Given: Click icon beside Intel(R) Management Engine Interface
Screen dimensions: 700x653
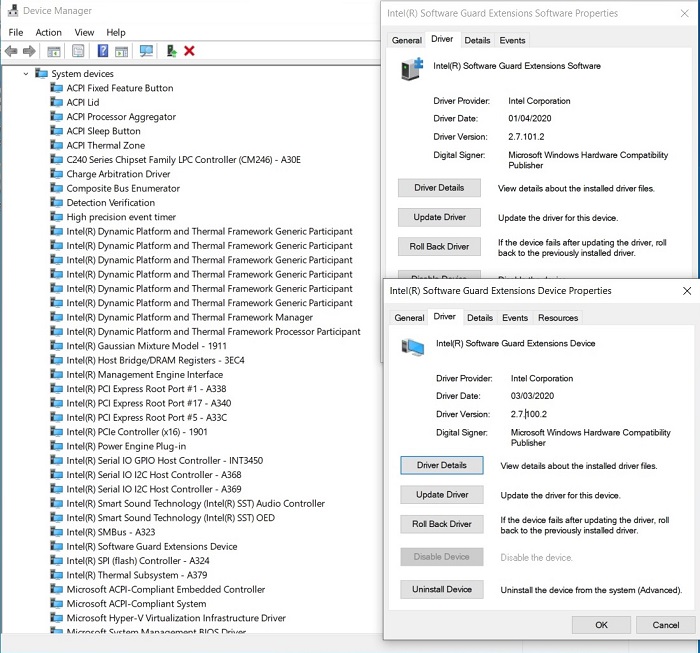Looking at the screenshot, I should point(57,374).
